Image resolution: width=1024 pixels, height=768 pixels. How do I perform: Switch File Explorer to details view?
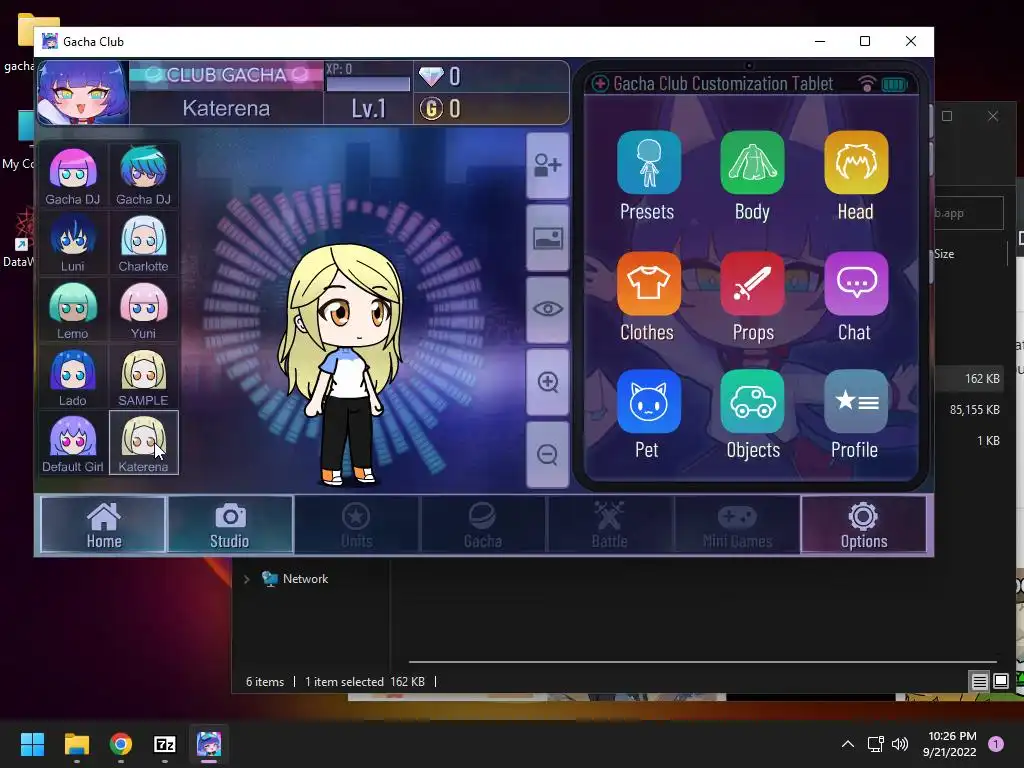[x=980, y=682]
